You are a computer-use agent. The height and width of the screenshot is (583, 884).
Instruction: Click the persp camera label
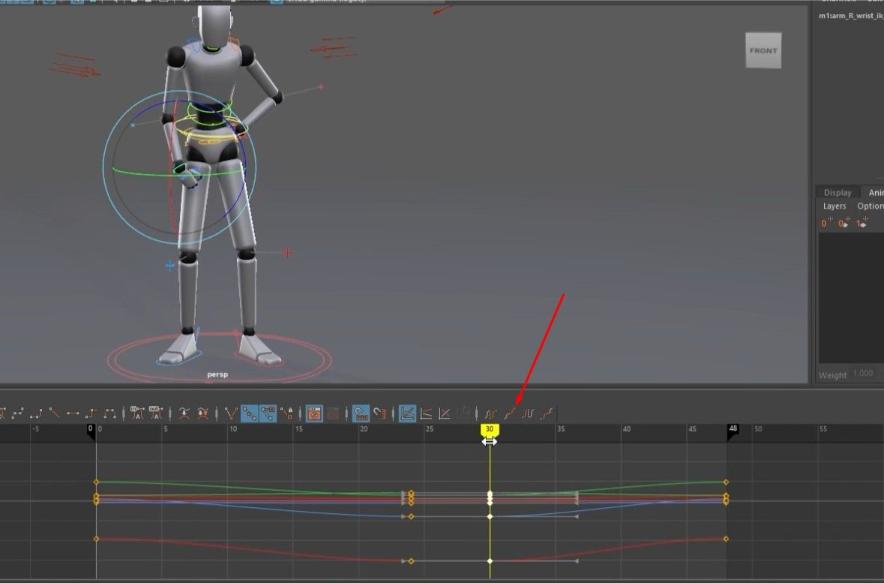pyautogui.click(x=218, y=374)
